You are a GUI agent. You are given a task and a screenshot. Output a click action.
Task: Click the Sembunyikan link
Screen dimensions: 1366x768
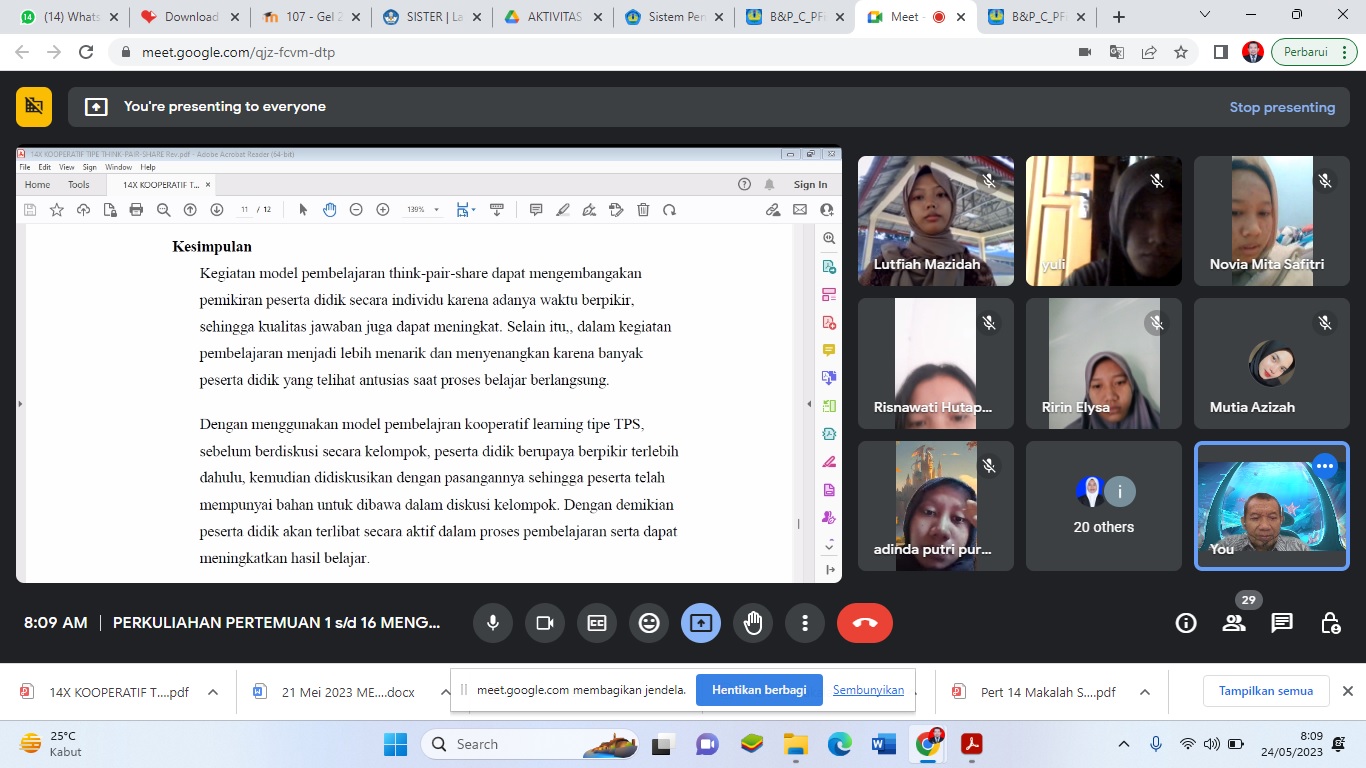(x=868, y=690)
